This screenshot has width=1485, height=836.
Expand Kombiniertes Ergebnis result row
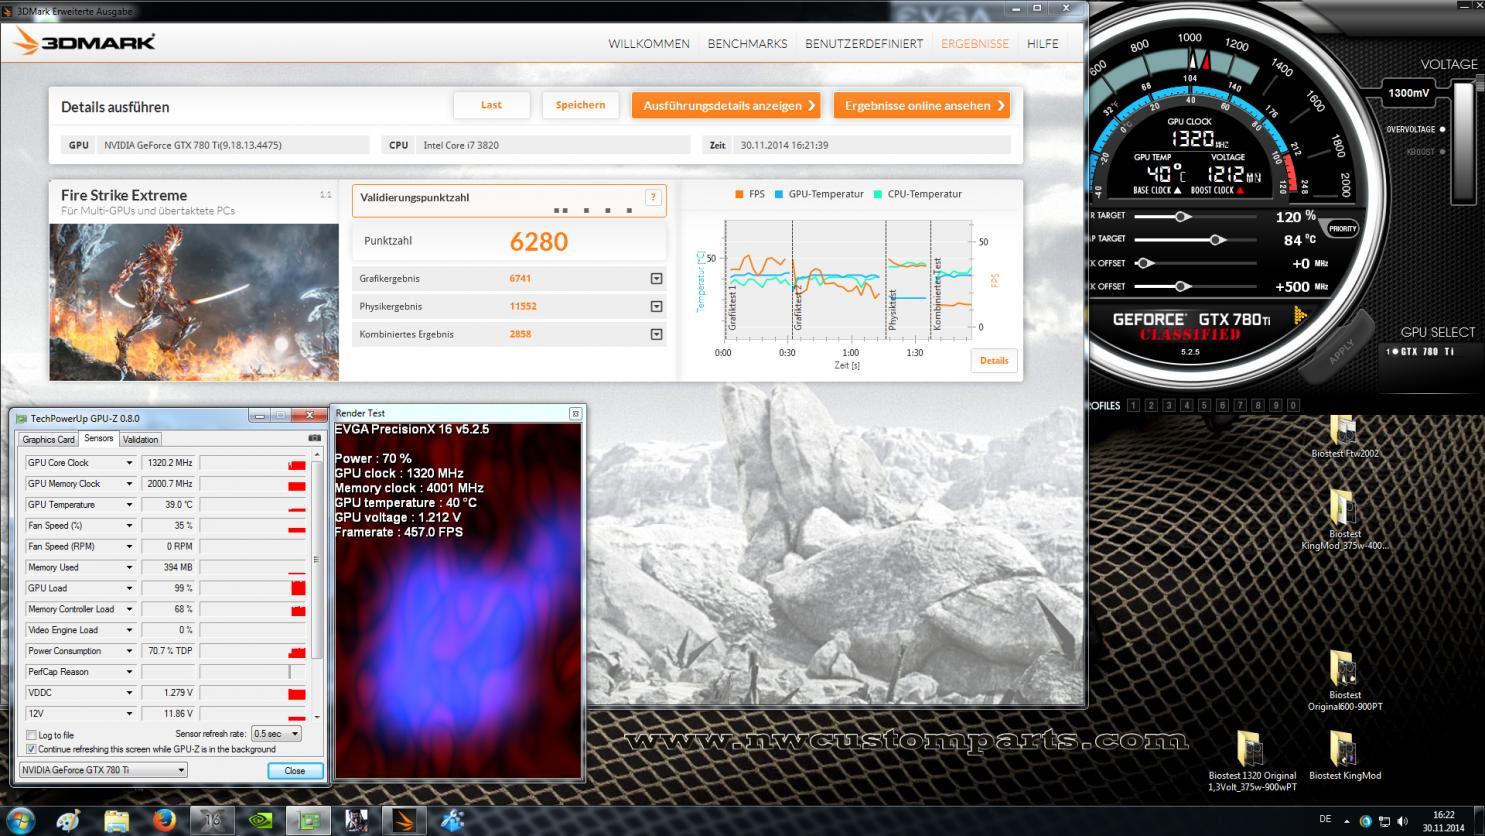[x=657, y=334]
